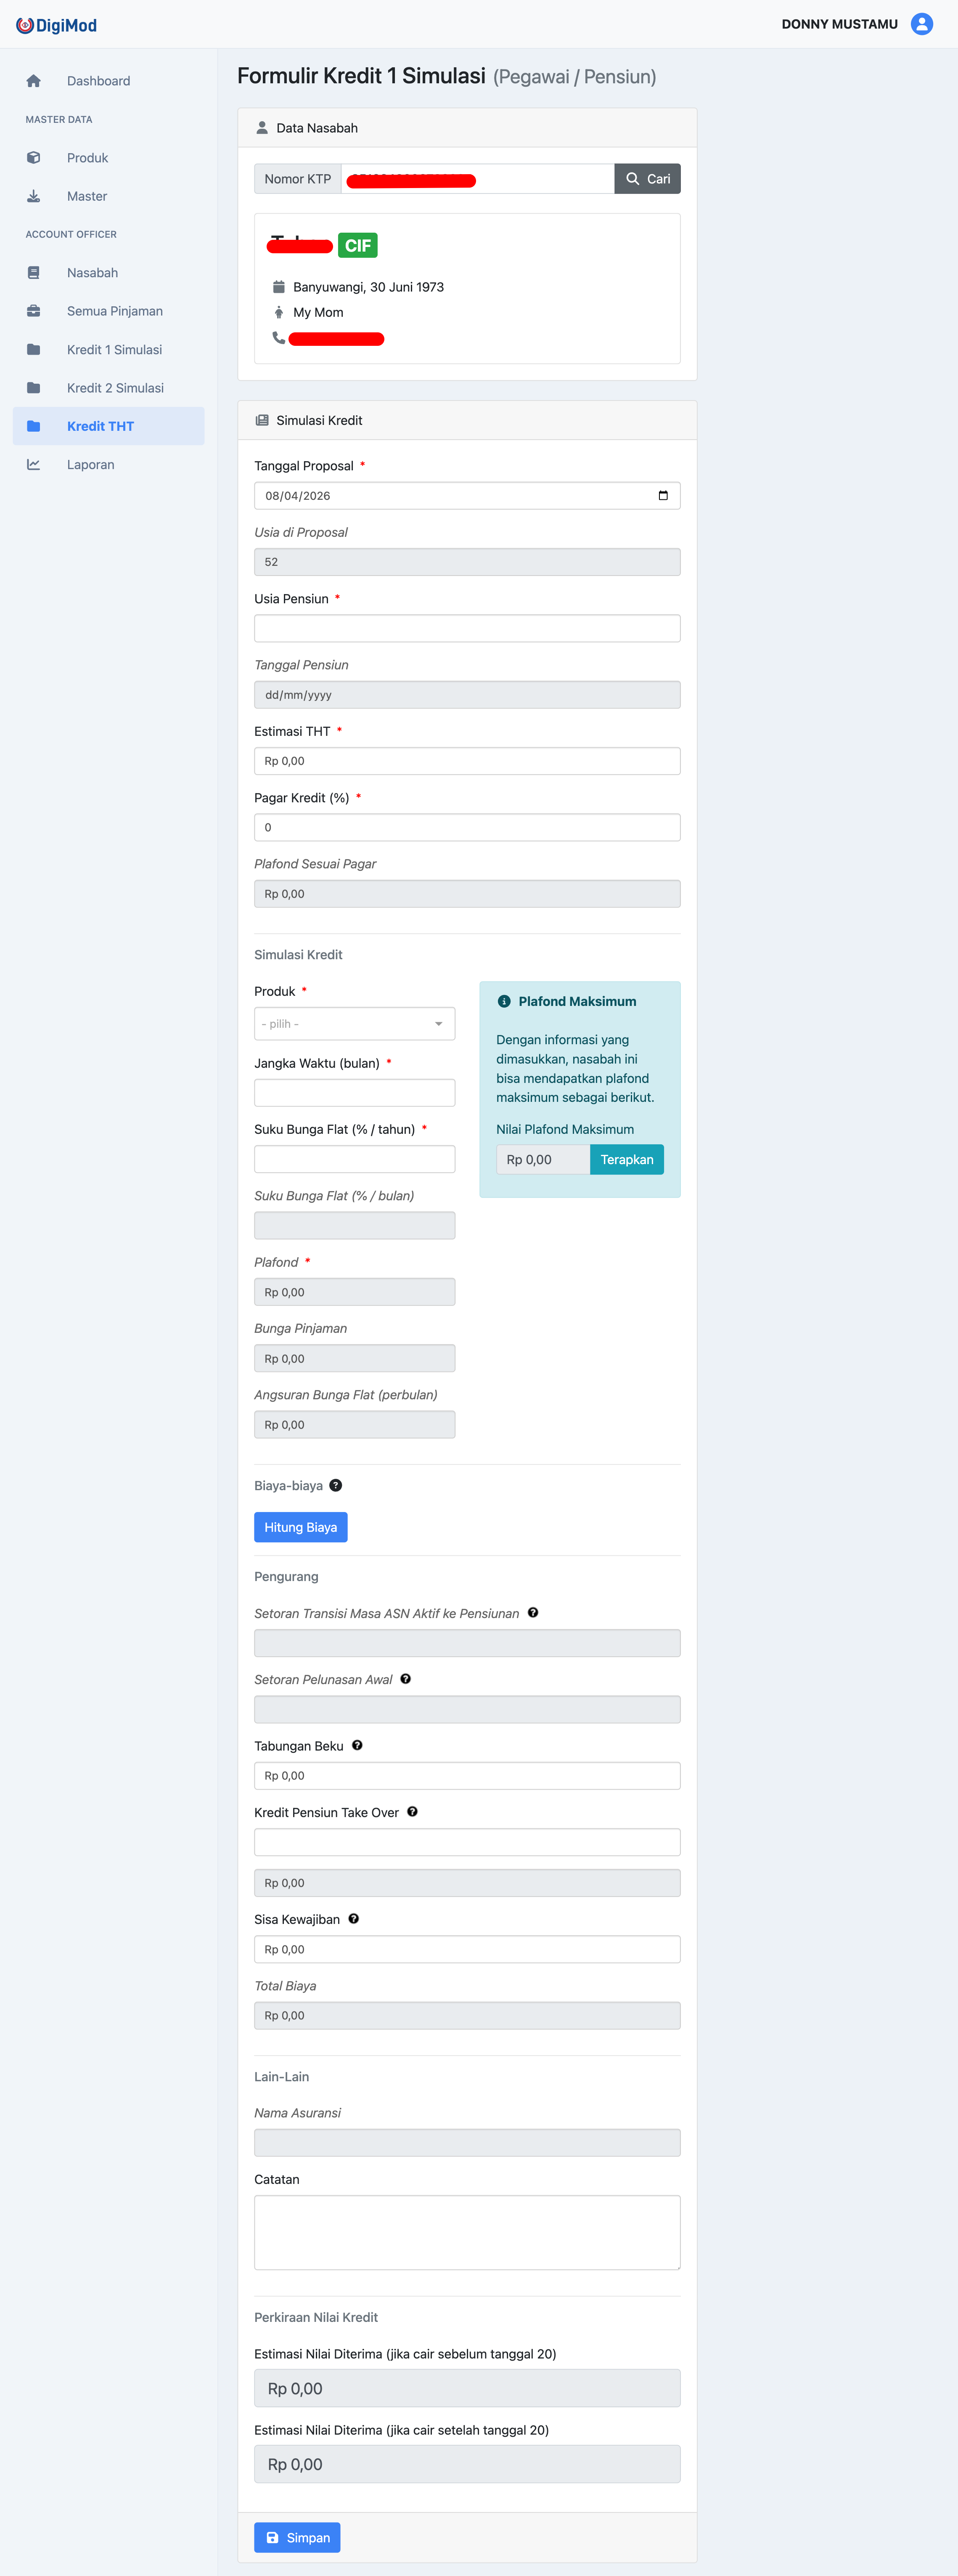Viewport: 958px width, 2576px height.
Task: Click the user avatar icon beside DONNY MUSTAMU
Action: tap(921, 24)
